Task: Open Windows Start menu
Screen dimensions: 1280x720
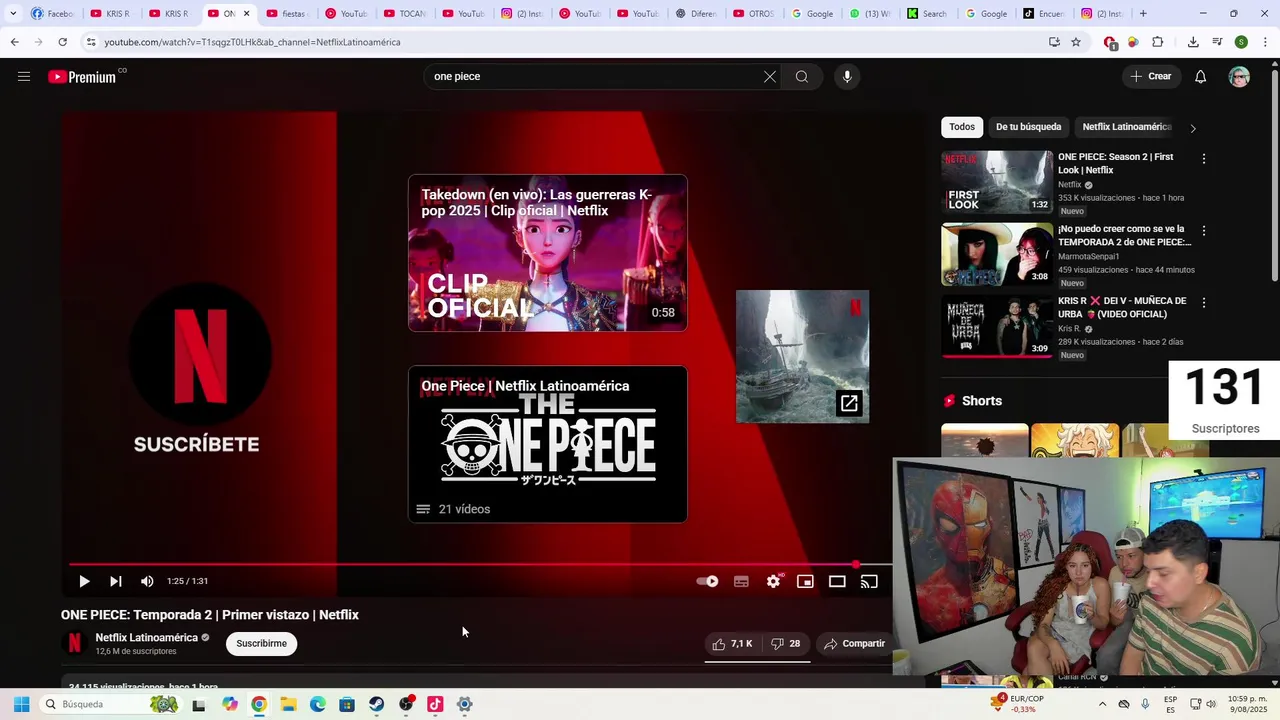Action: point(21,704)
